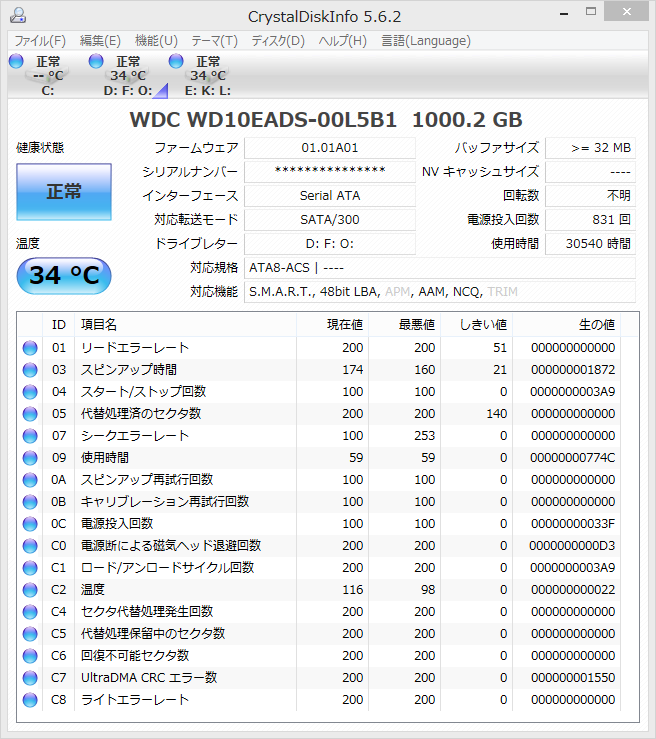Click the ファームウェア value field

click(329, 148)
